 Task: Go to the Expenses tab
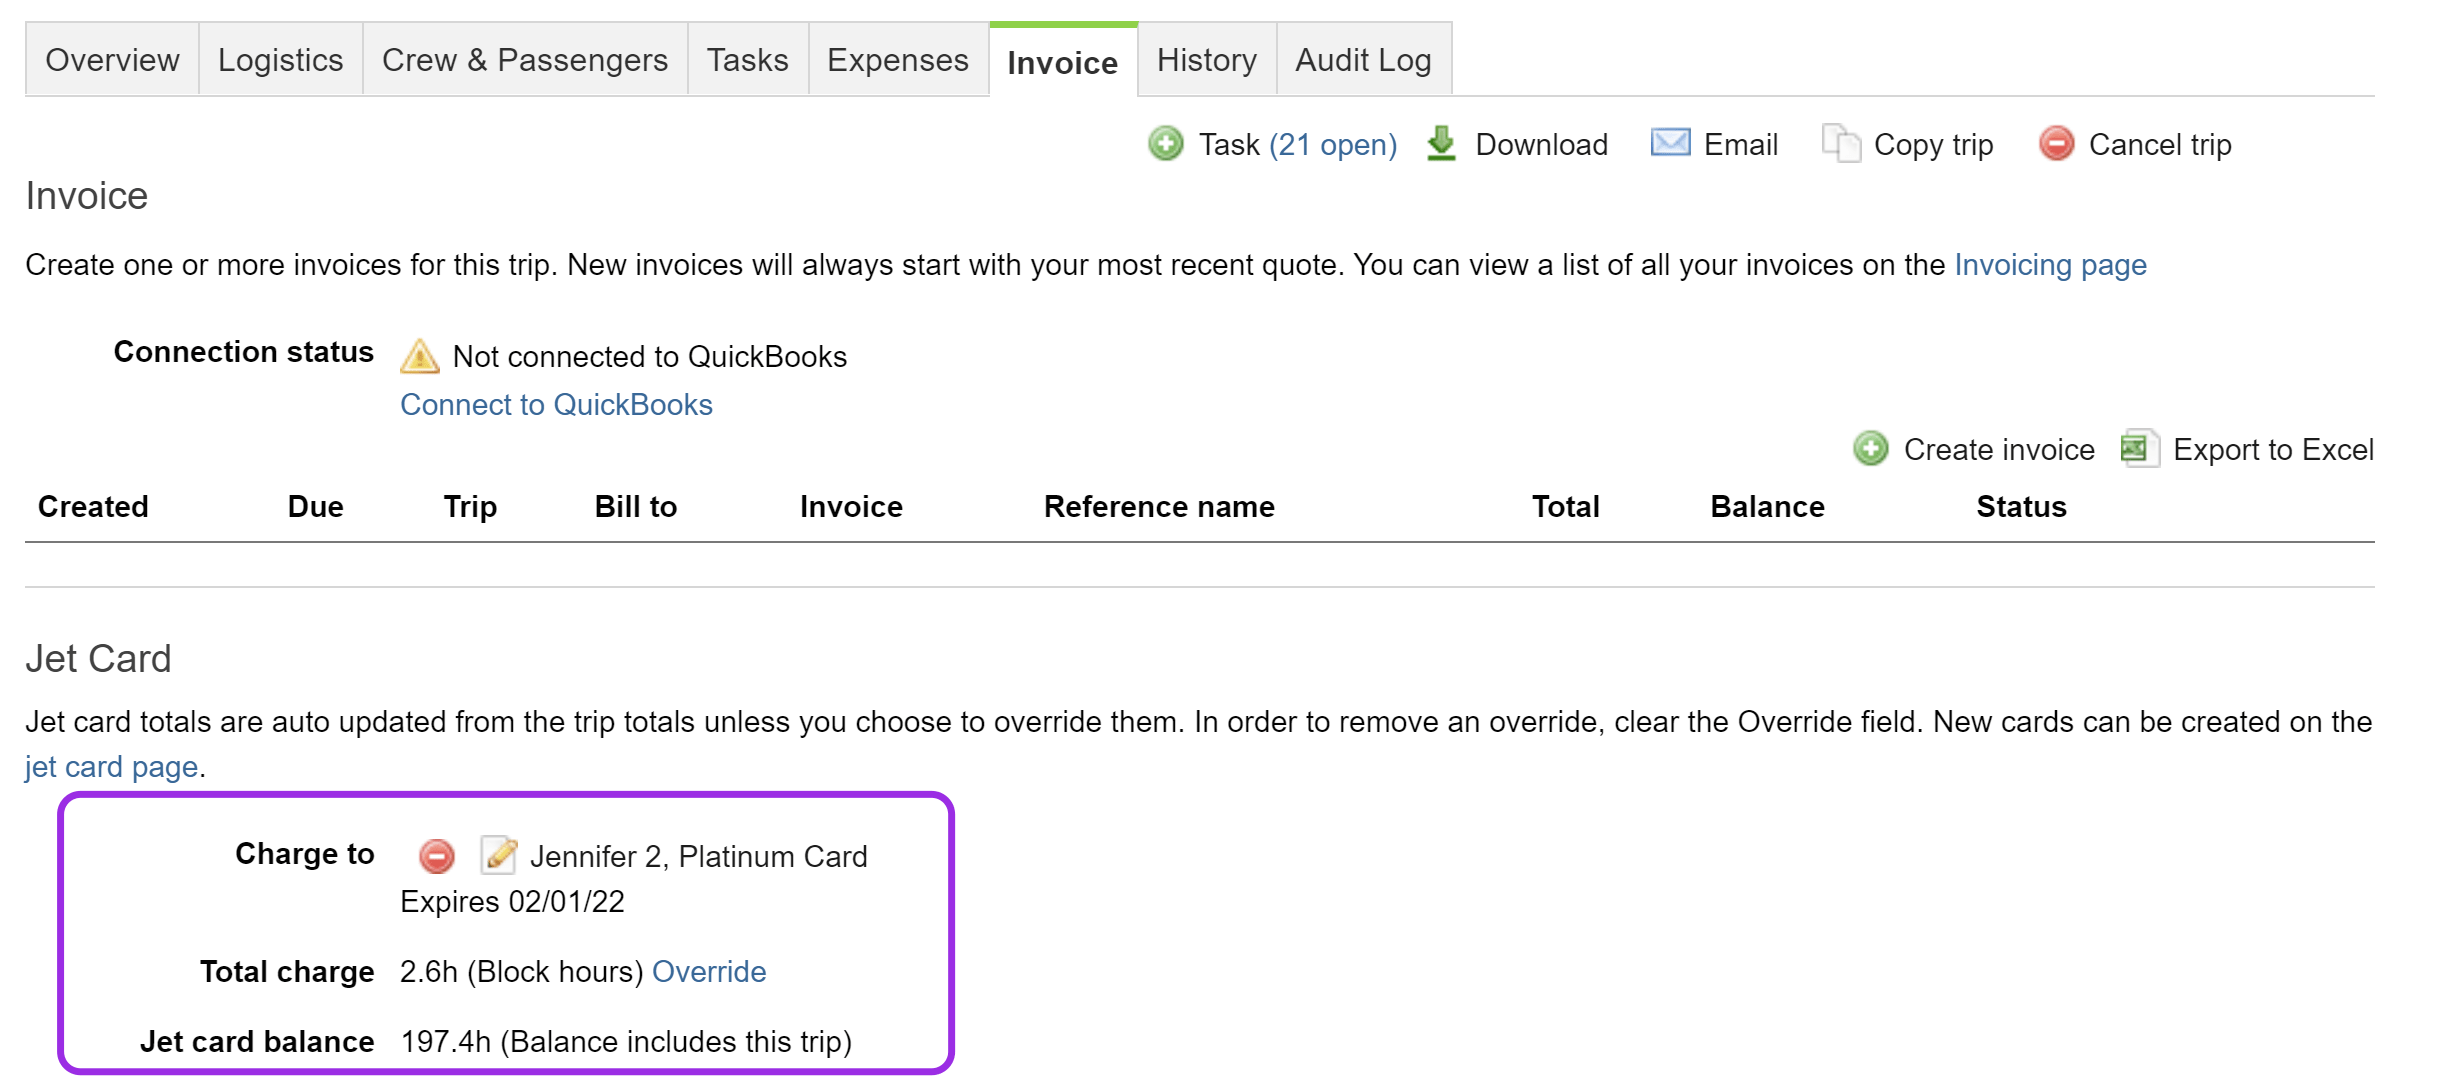tap(897, 60)
